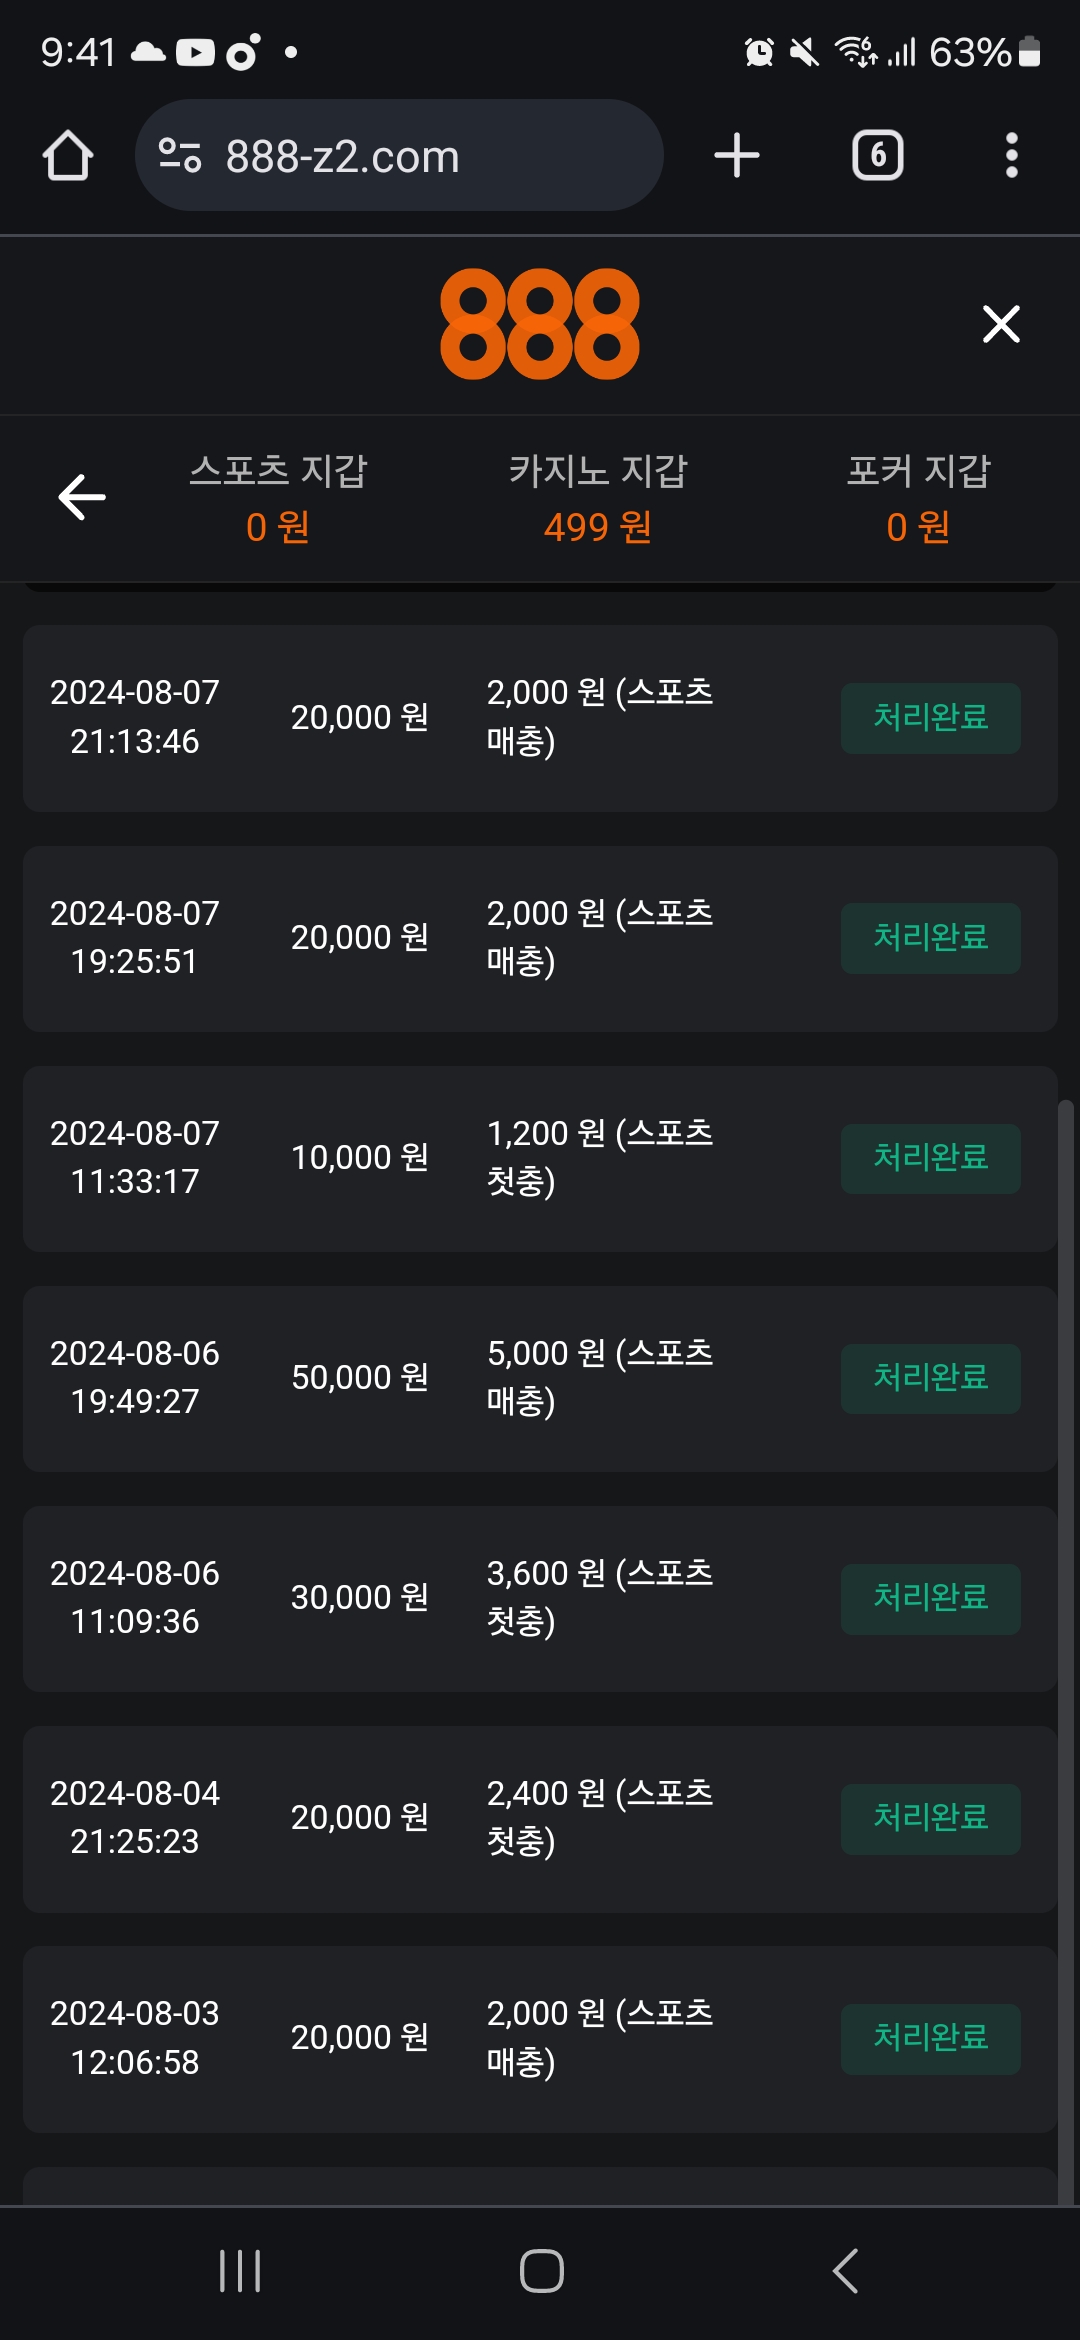Tap 처리완료 status for 21:13:46 deposit
This screenshot has width=1080, height=2340.
(x=930, y=718)
